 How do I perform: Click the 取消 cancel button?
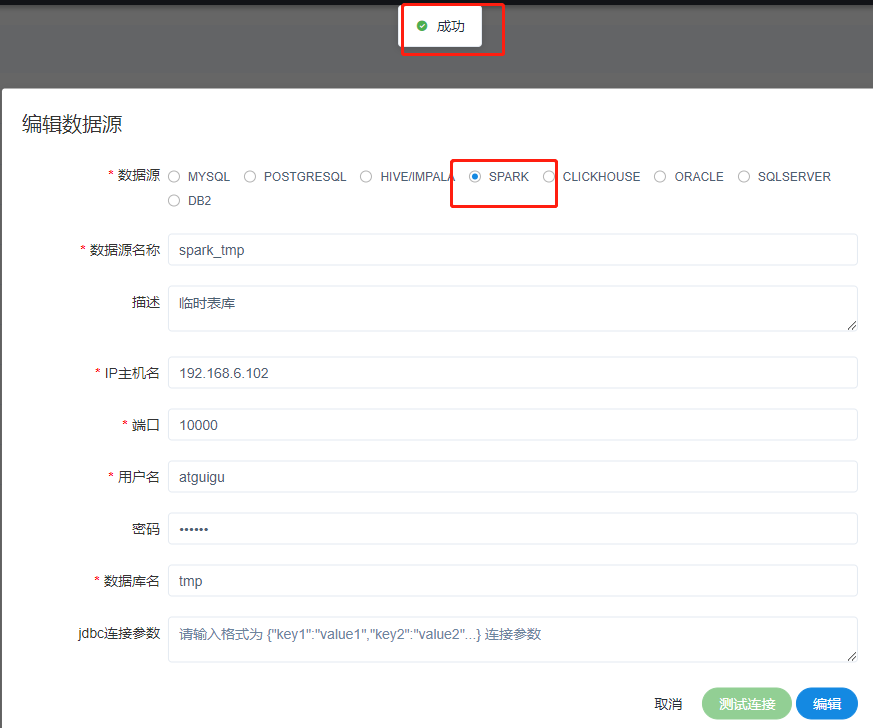(x=668, y=704)
